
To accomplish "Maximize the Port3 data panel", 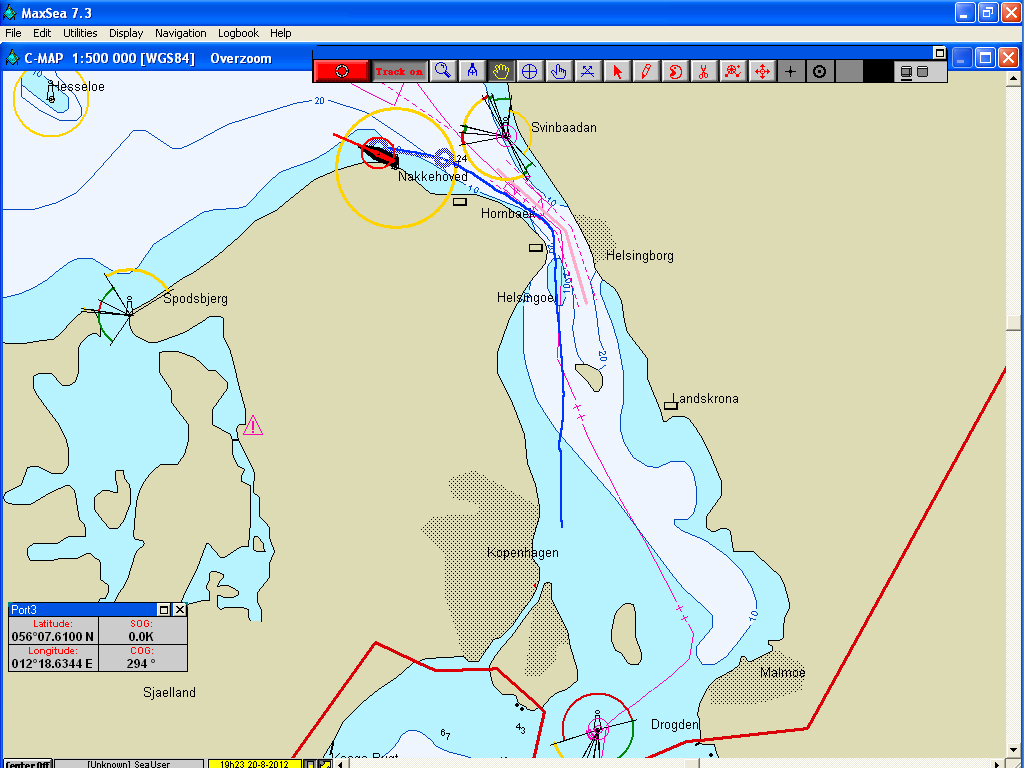I will point(164,609).
